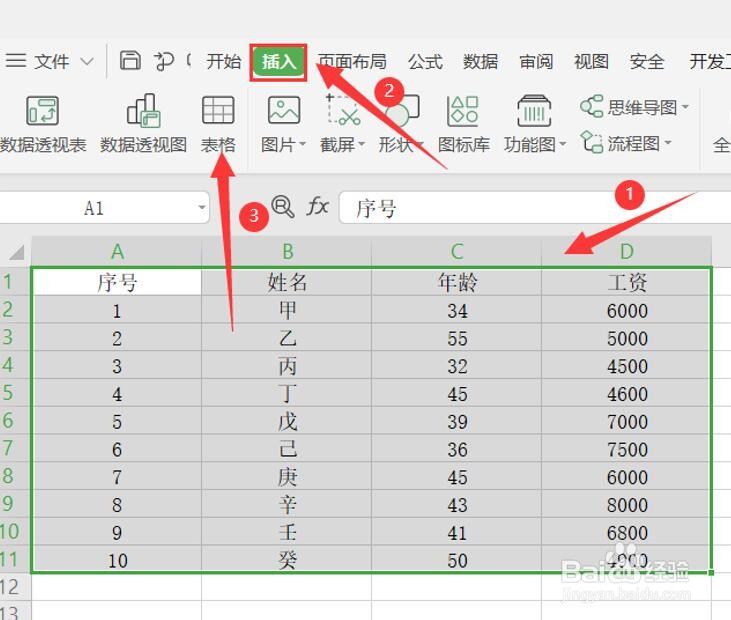Switch to the 视图 tab
This screenshot has width=731, height=620.
[591, 62]
